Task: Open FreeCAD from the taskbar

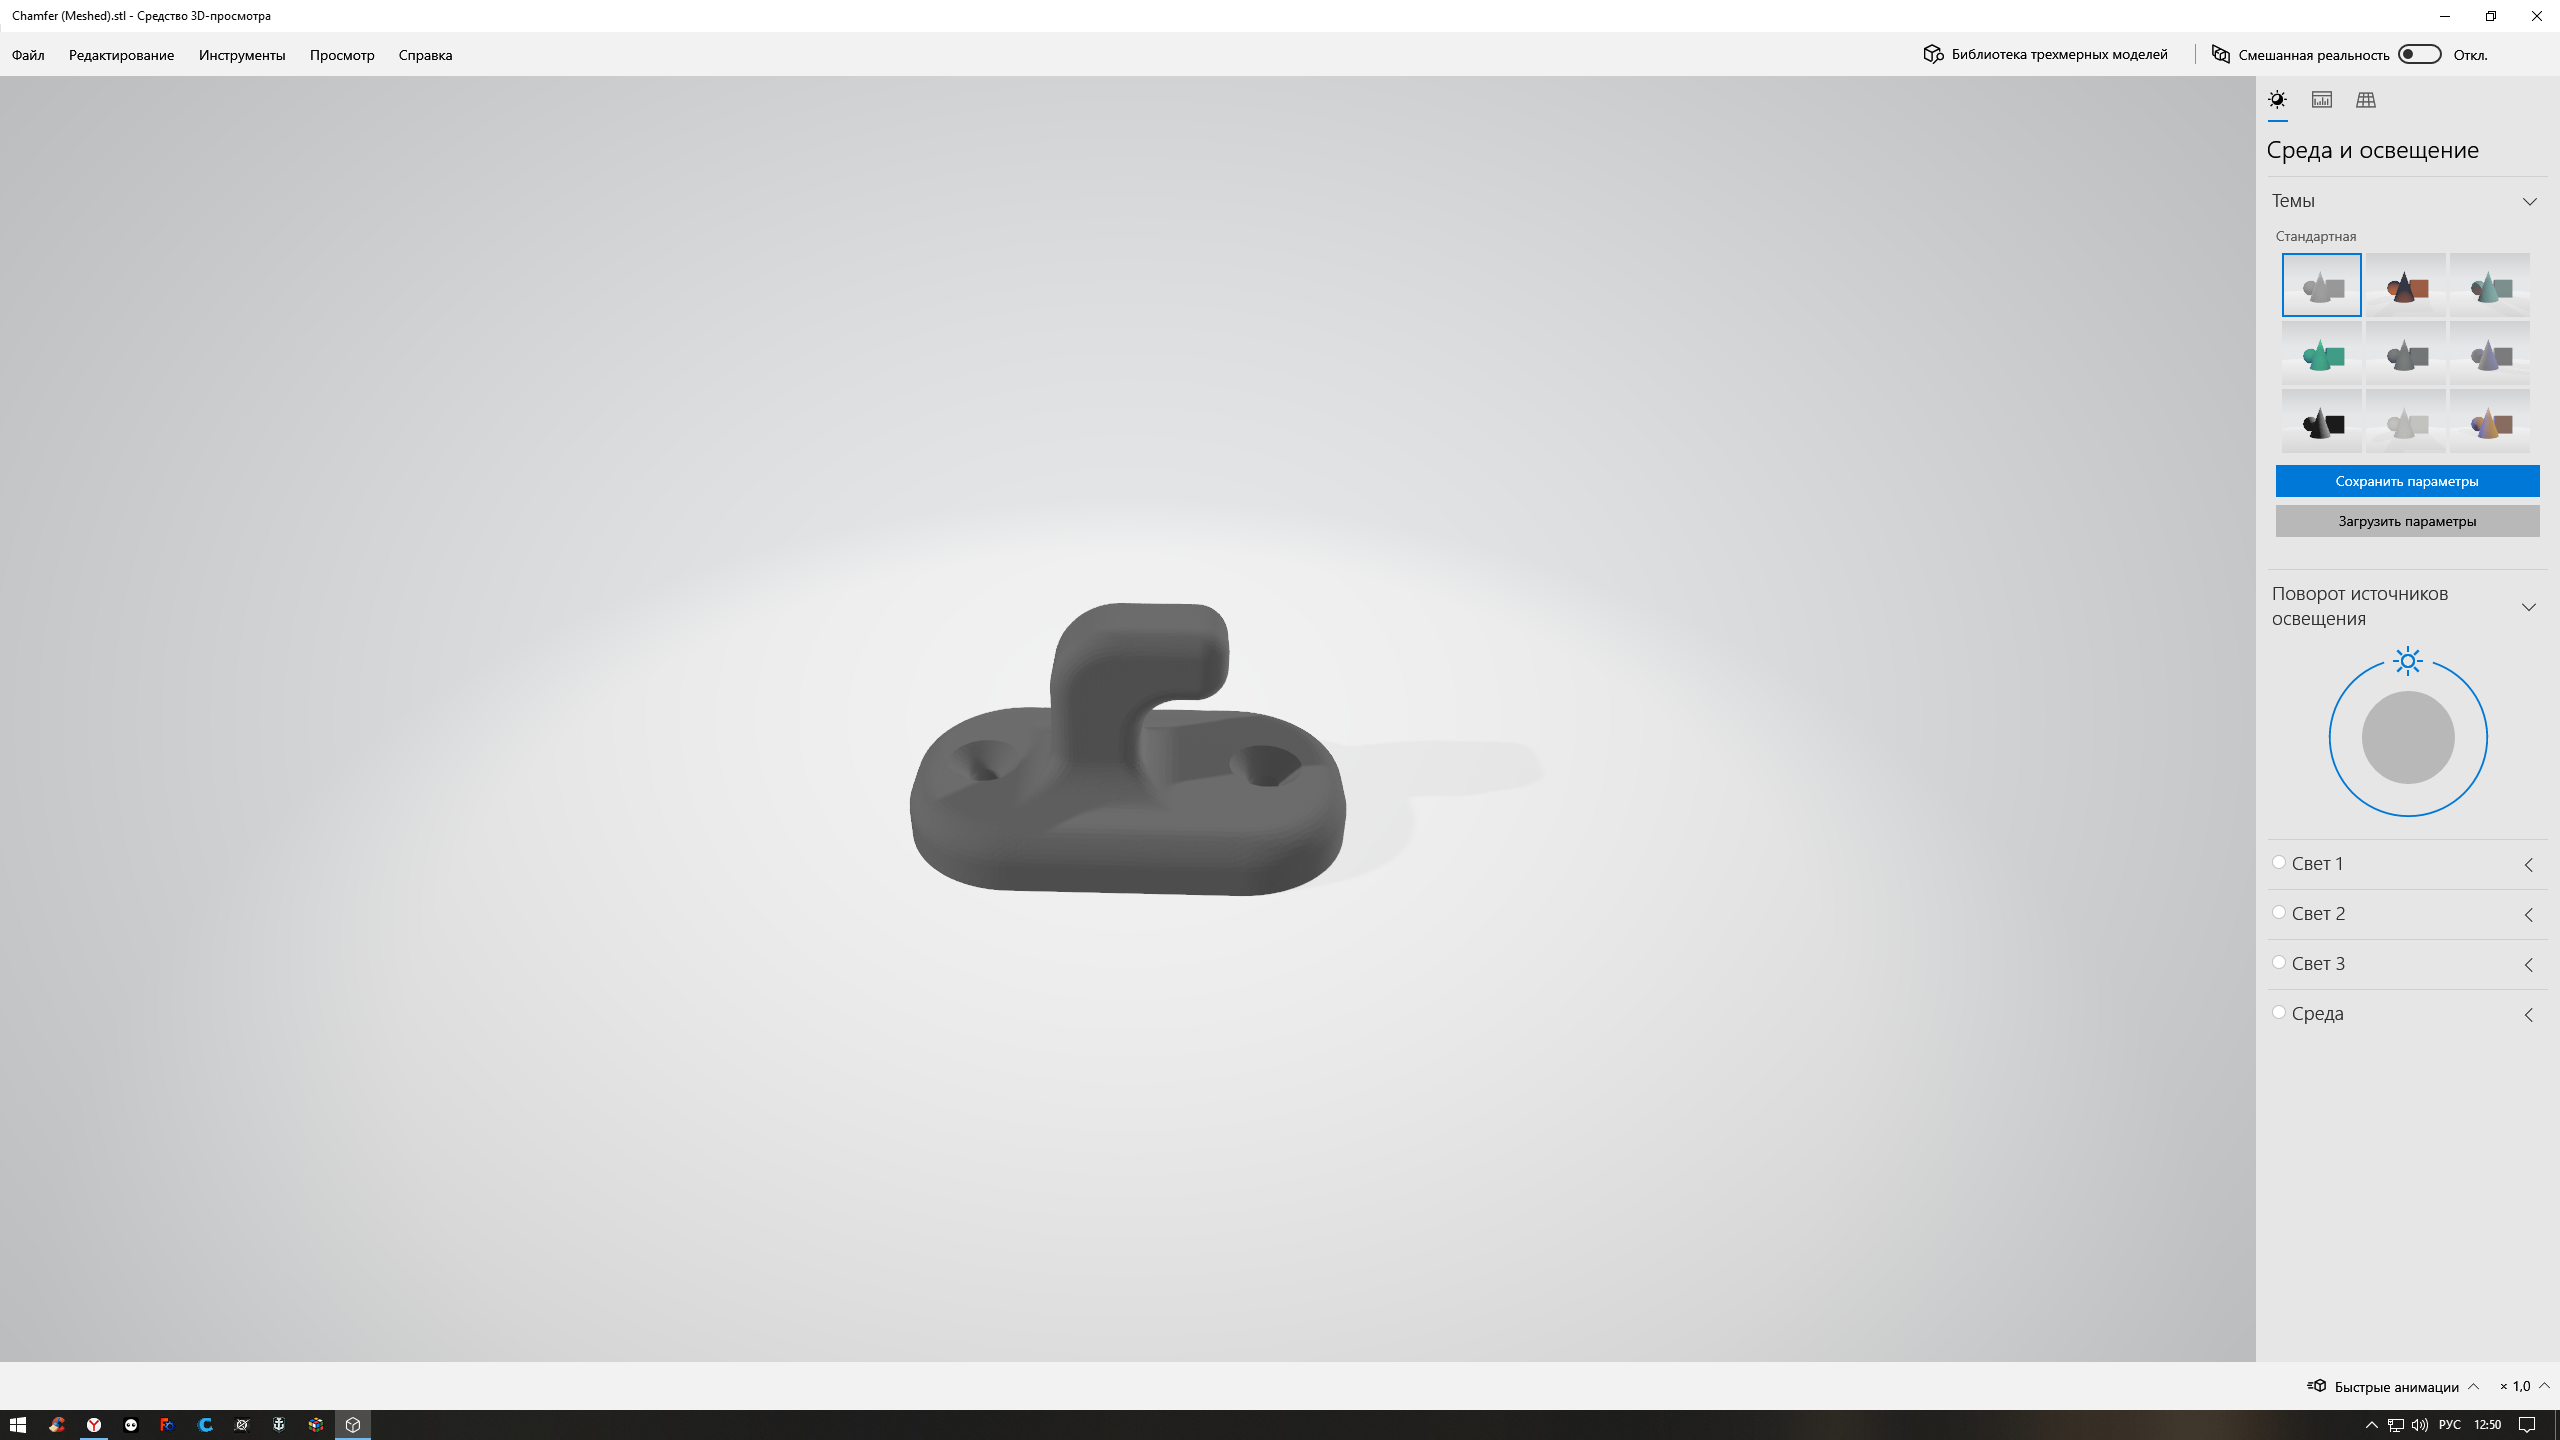Action: tap(168, 1425)
